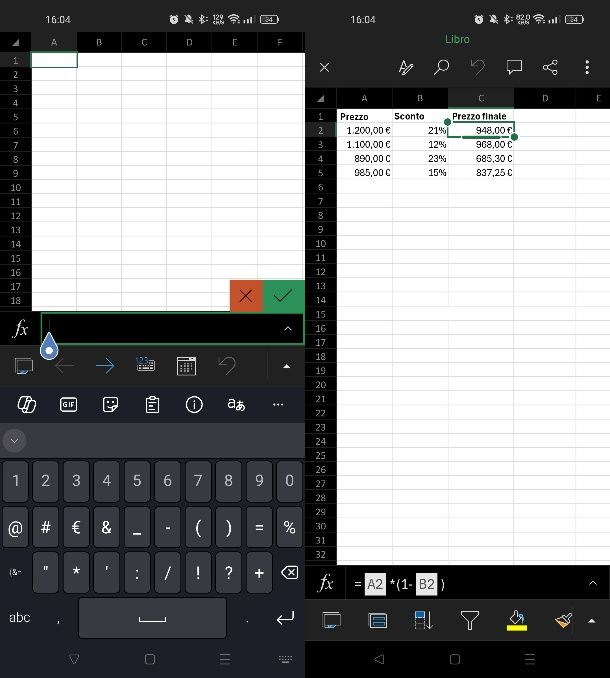This screenshot has width=610, height=678.
Task: Undo in Libro top toolbar
Action: [478, 67]
